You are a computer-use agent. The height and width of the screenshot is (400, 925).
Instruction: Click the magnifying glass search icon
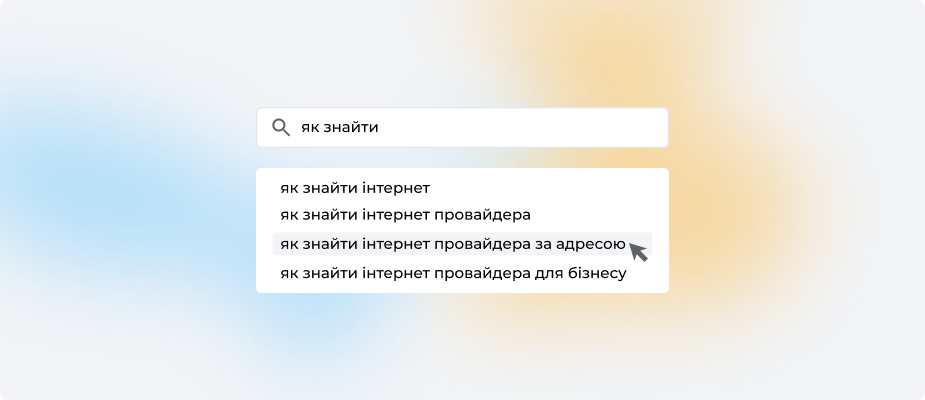click(x=281, y=128)
